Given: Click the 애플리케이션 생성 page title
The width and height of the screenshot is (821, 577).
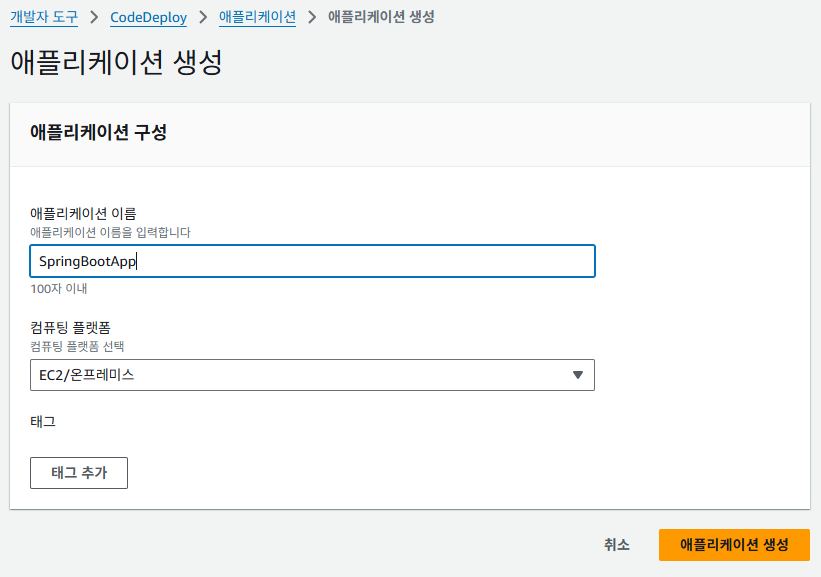Looking at the screenshot, I should point(116,62).
